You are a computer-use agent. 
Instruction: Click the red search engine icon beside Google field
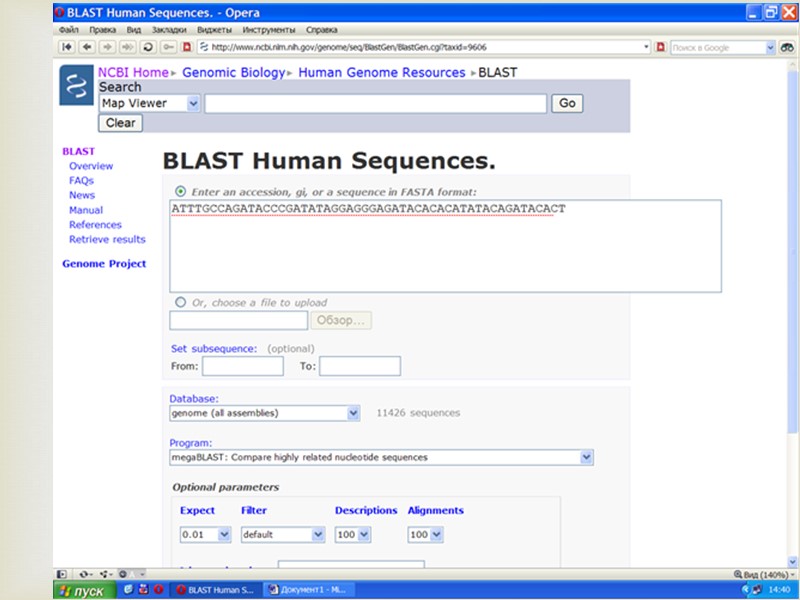[661, 47]
